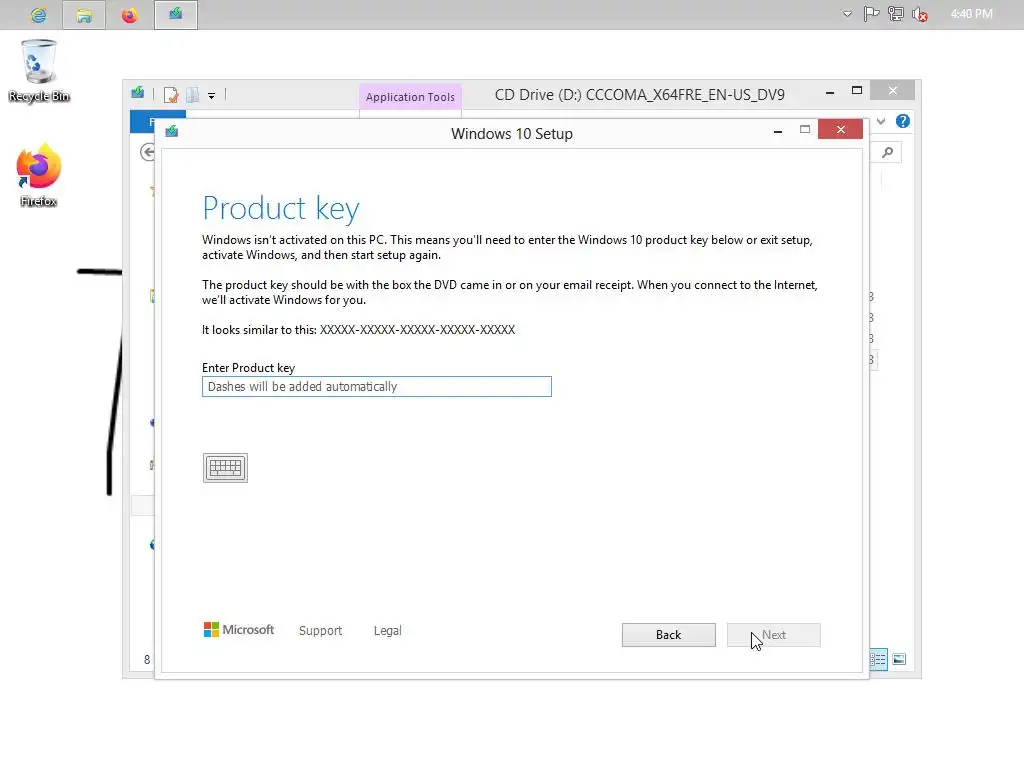The image size is (1024, 768).
Task: Click the network tray icon
Action: click(x=896, y=14)
